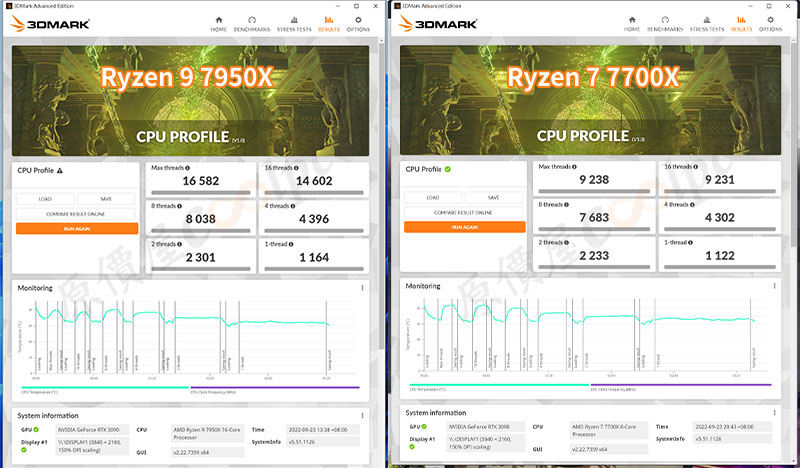This screenshot has height=468, width=800.
Task: Open STRESS TESTS tab in right 7700X window
Action: [707, 24]
